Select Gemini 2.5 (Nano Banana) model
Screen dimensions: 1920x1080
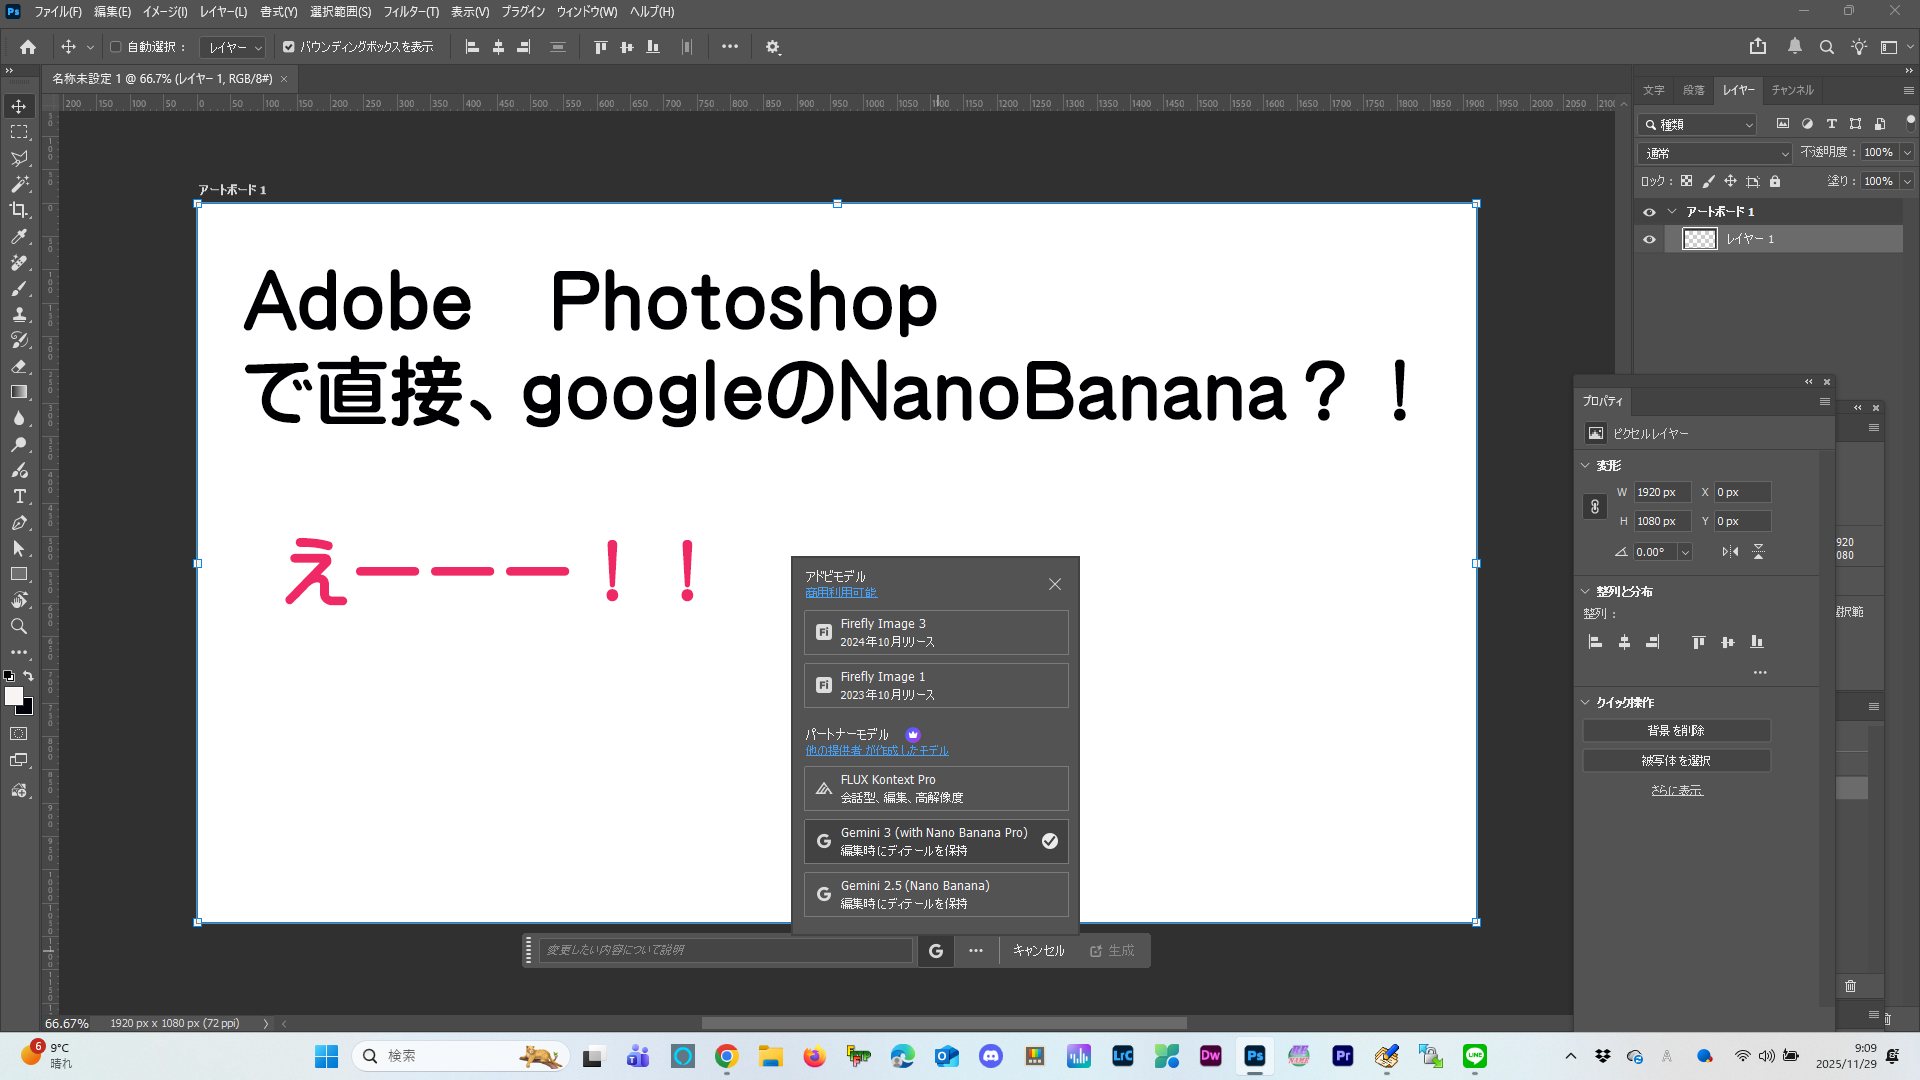point(935,894)
